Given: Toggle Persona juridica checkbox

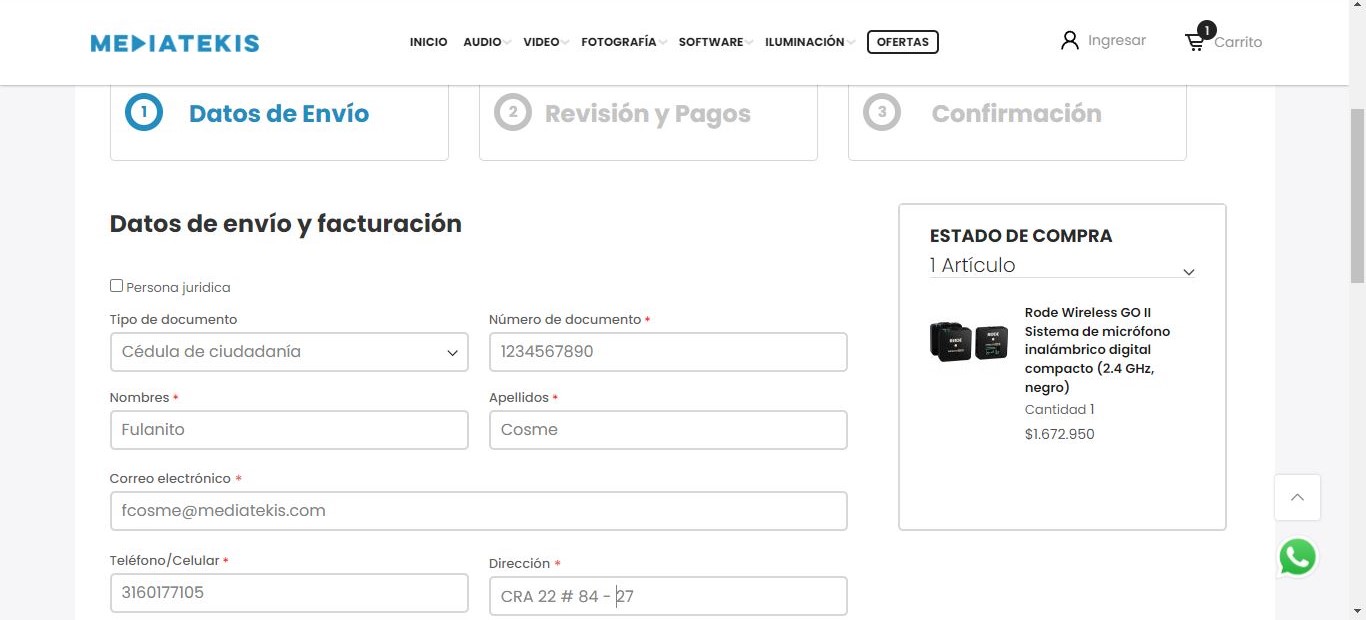Looking at the screenshot, I should click(116, 286).
